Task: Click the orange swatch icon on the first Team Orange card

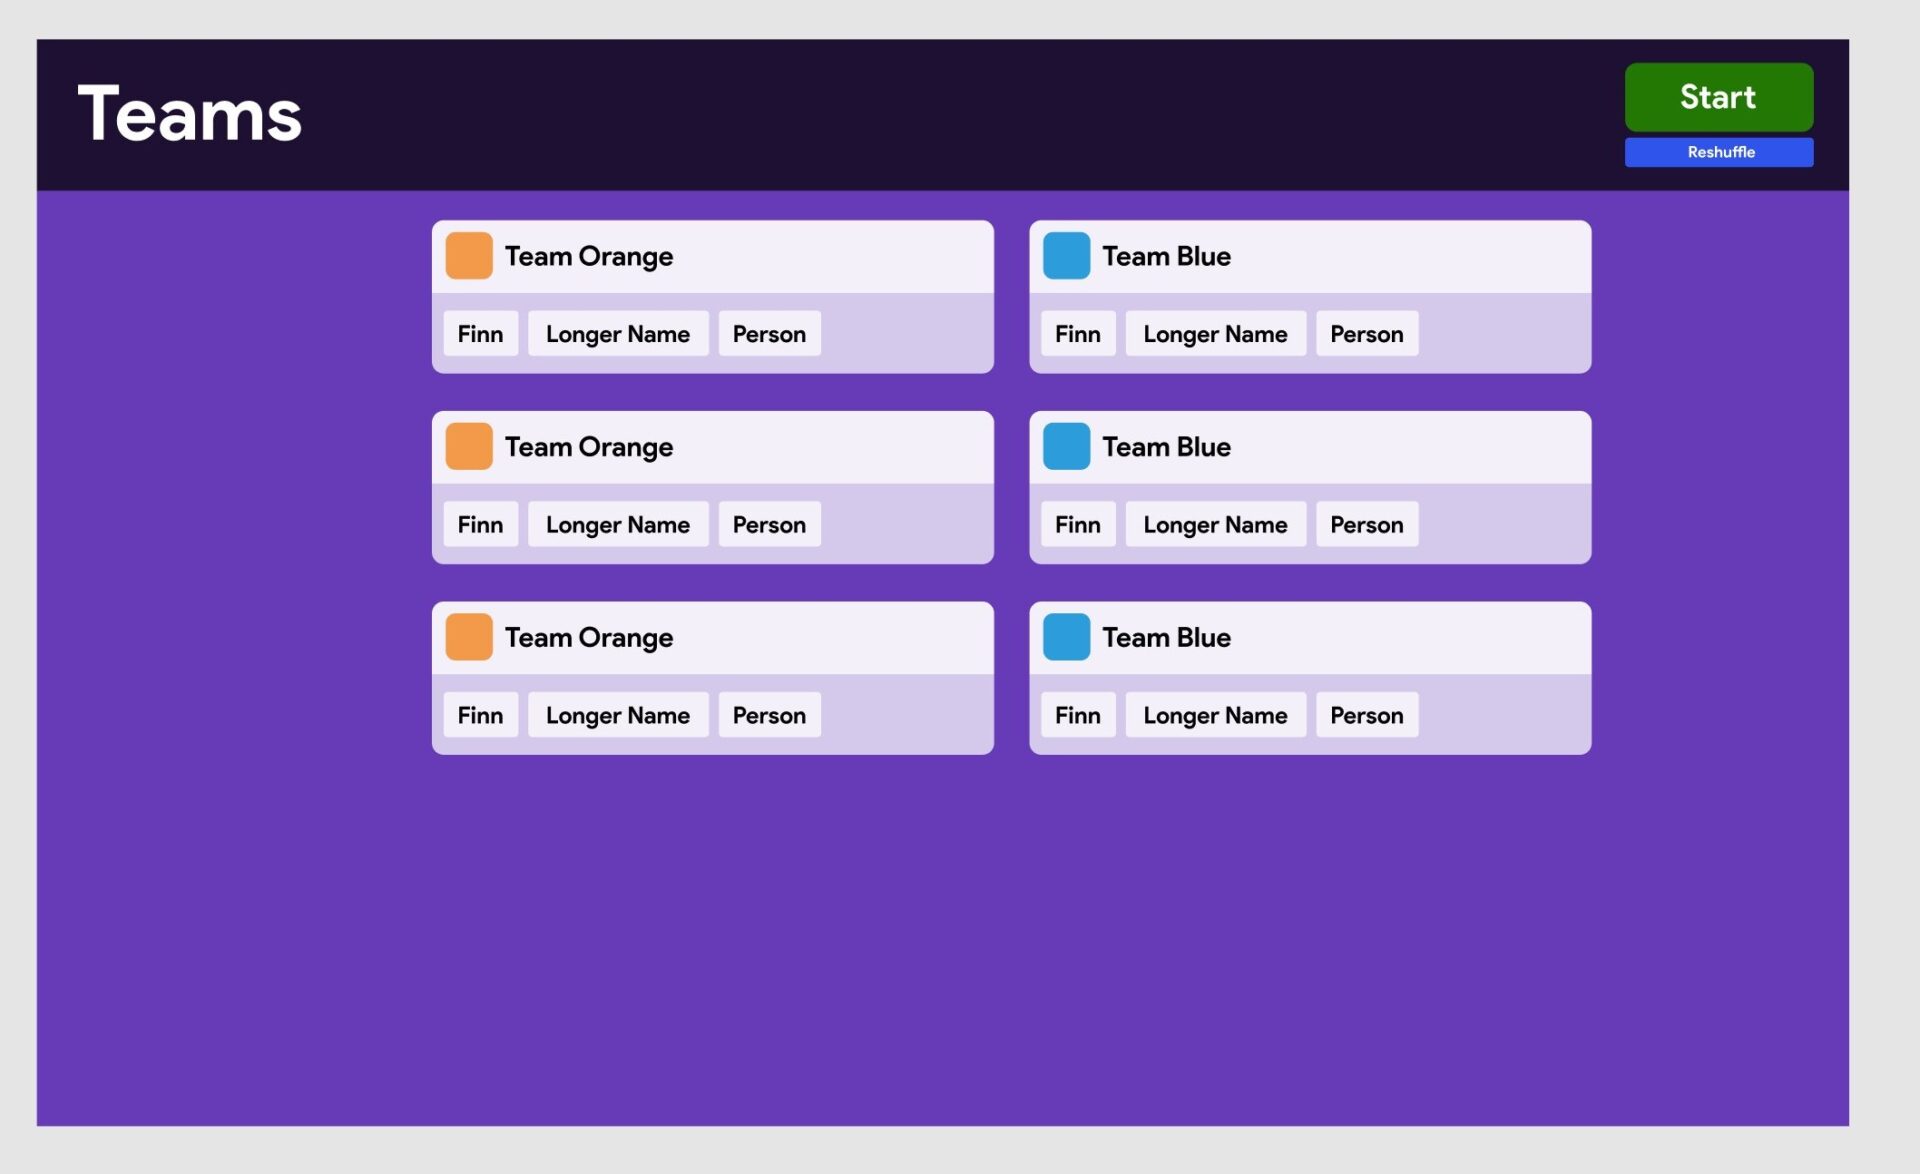Action: [469, 255]
